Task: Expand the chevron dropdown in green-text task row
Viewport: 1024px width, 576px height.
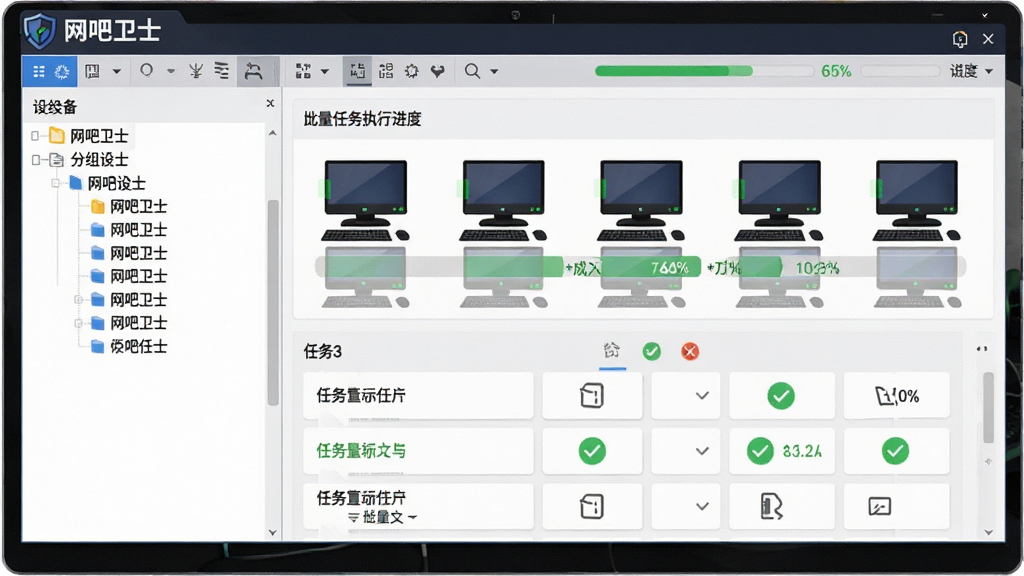Action: click(702, 451)
